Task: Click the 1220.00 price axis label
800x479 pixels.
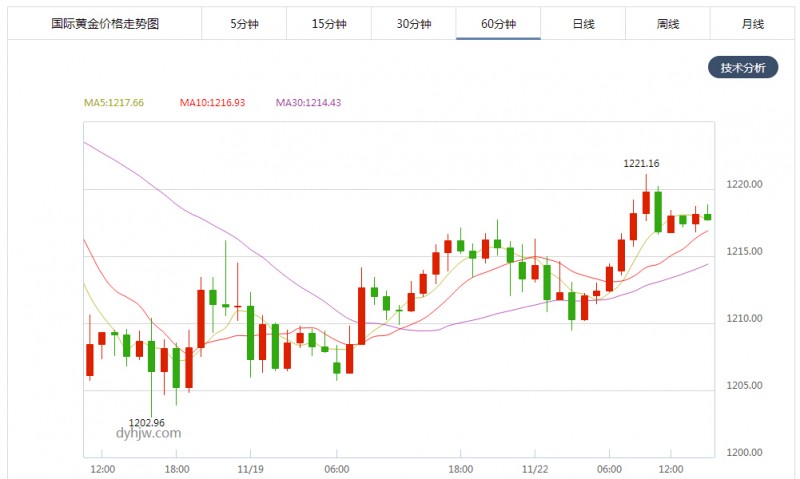Action: click(x=744, y=184)
